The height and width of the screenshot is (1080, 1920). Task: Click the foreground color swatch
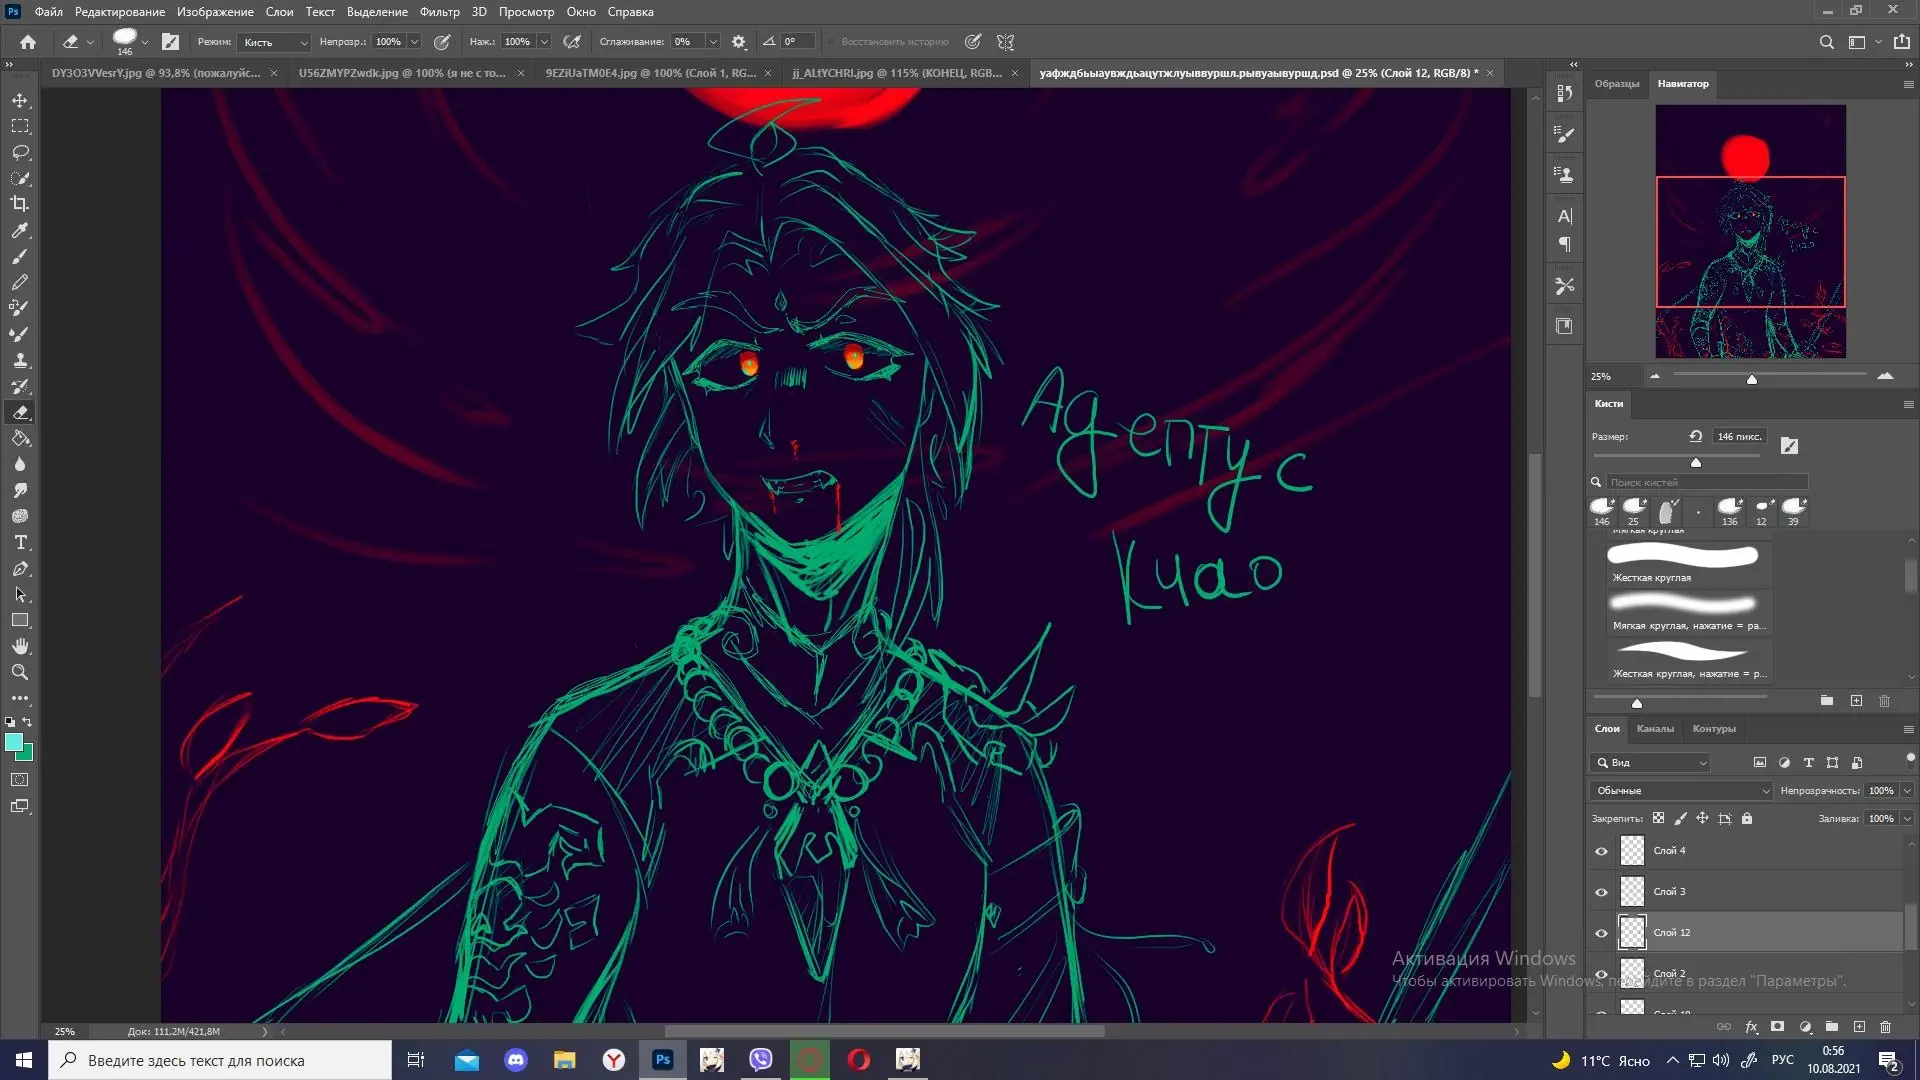click(13, 742)
